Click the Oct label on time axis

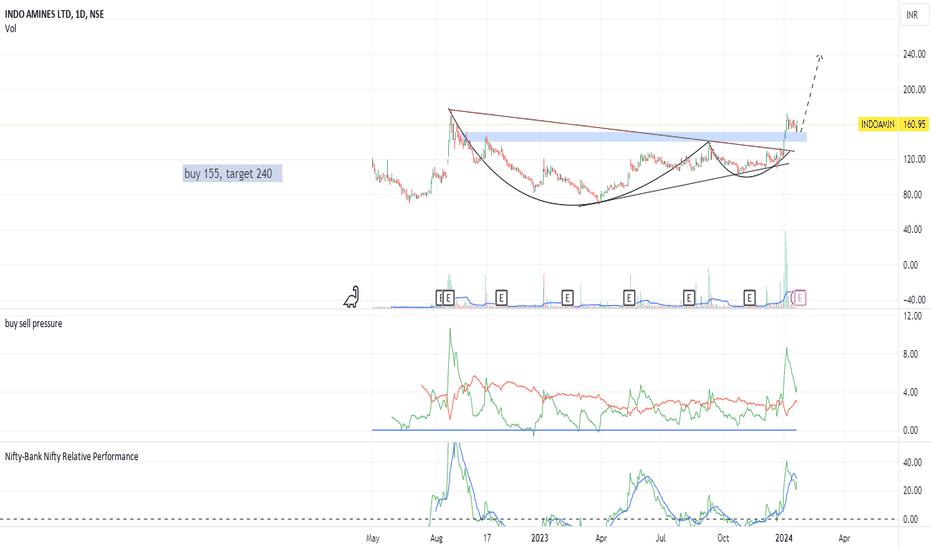(x=723, y=538)
